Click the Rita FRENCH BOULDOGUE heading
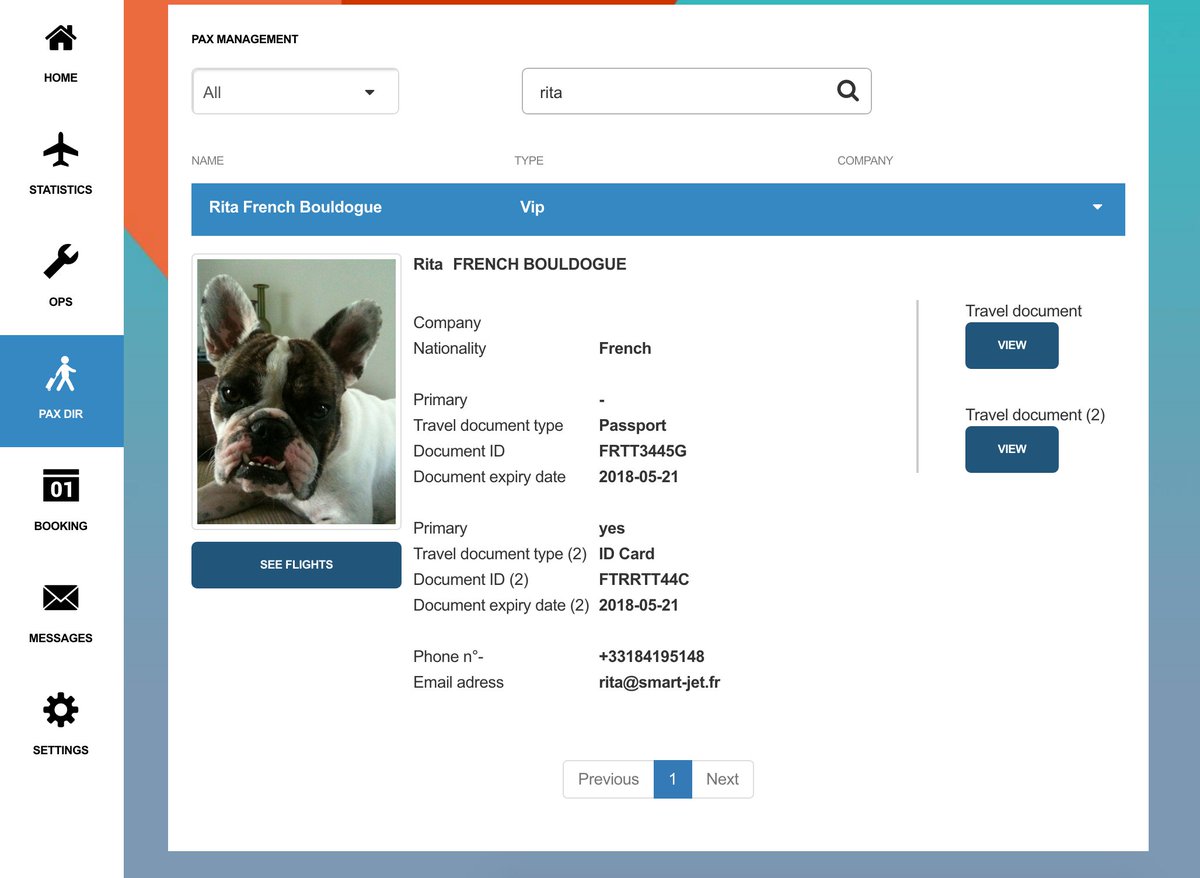1200x878 pixels. pos(520,265)
